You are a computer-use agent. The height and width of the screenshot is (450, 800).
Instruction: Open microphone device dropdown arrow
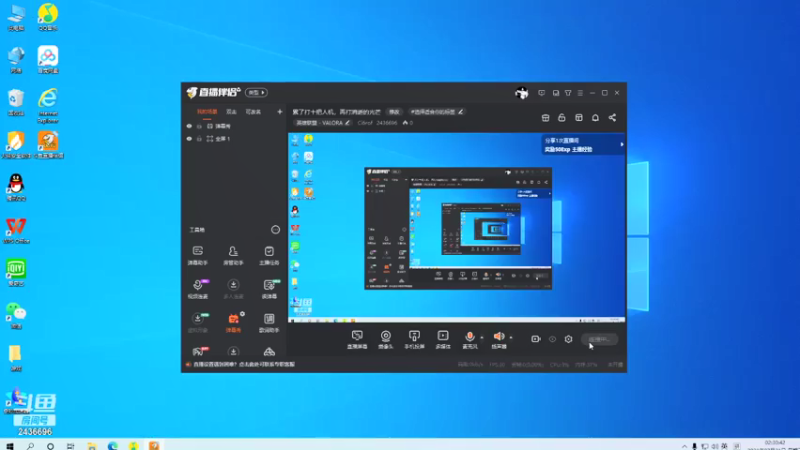point(482,337)
